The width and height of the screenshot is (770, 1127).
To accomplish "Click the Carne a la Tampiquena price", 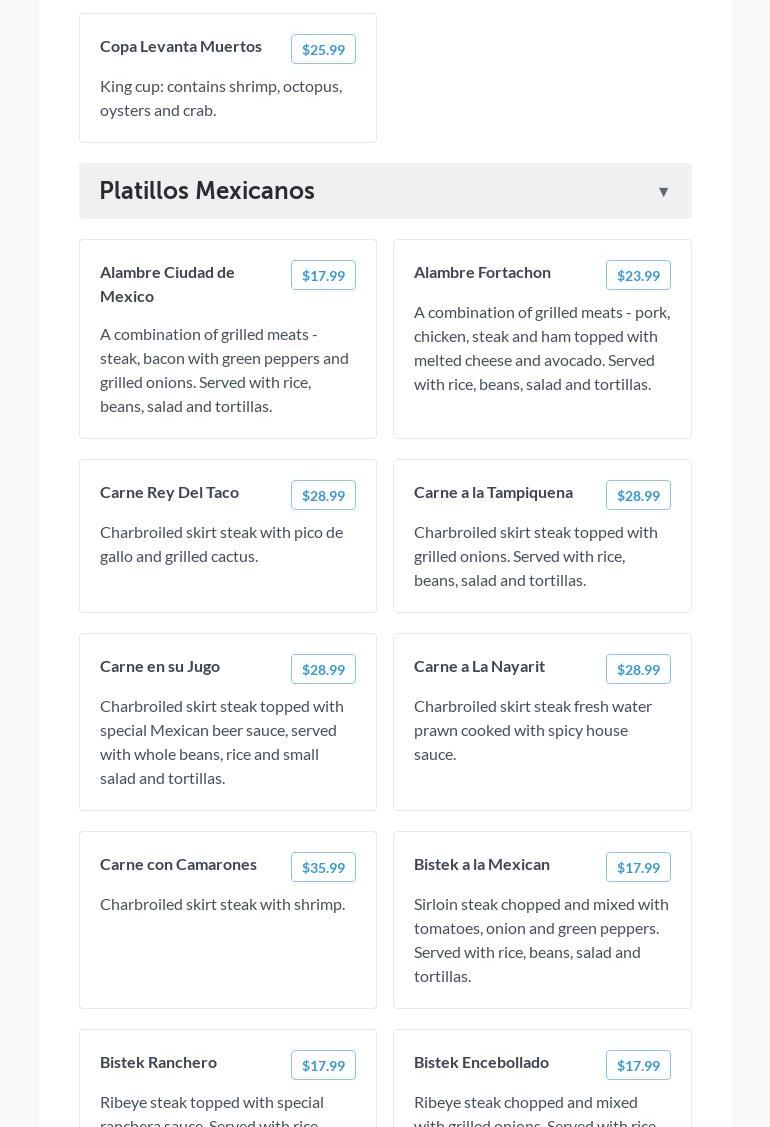I will pyautogui.click(x=638, y=495).
